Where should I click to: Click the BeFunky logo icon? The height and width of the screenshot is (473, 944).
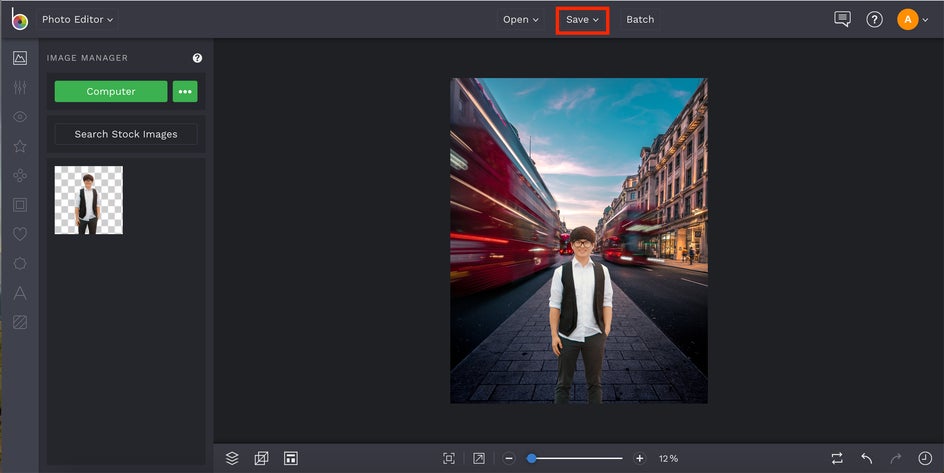pyautogui.click(x=19, y=19)
